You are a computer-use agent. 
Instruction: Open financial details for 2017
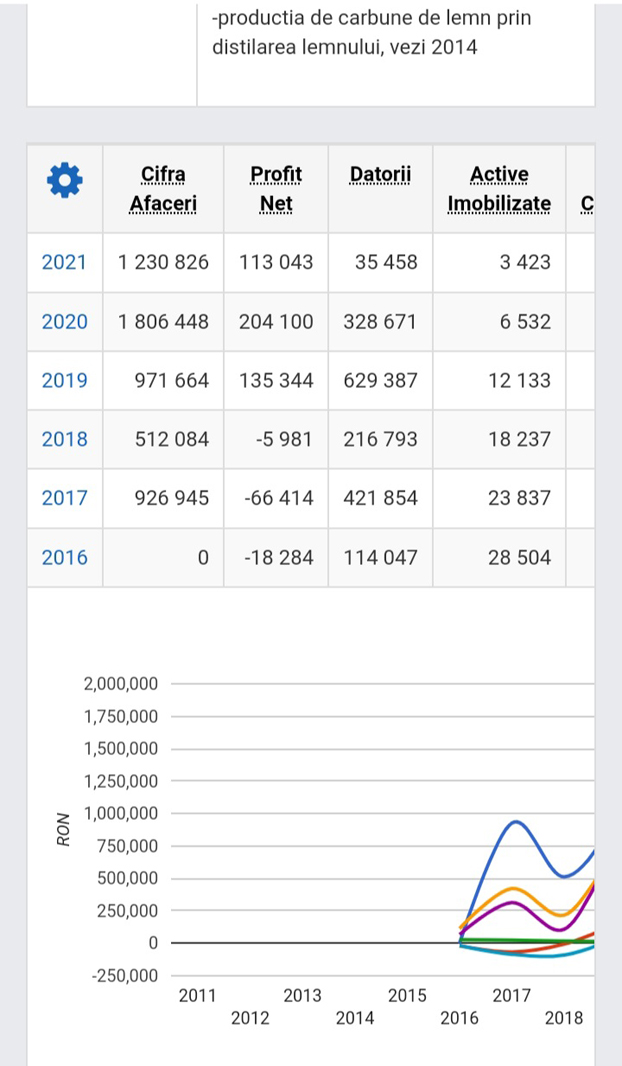tap(64, 497)
